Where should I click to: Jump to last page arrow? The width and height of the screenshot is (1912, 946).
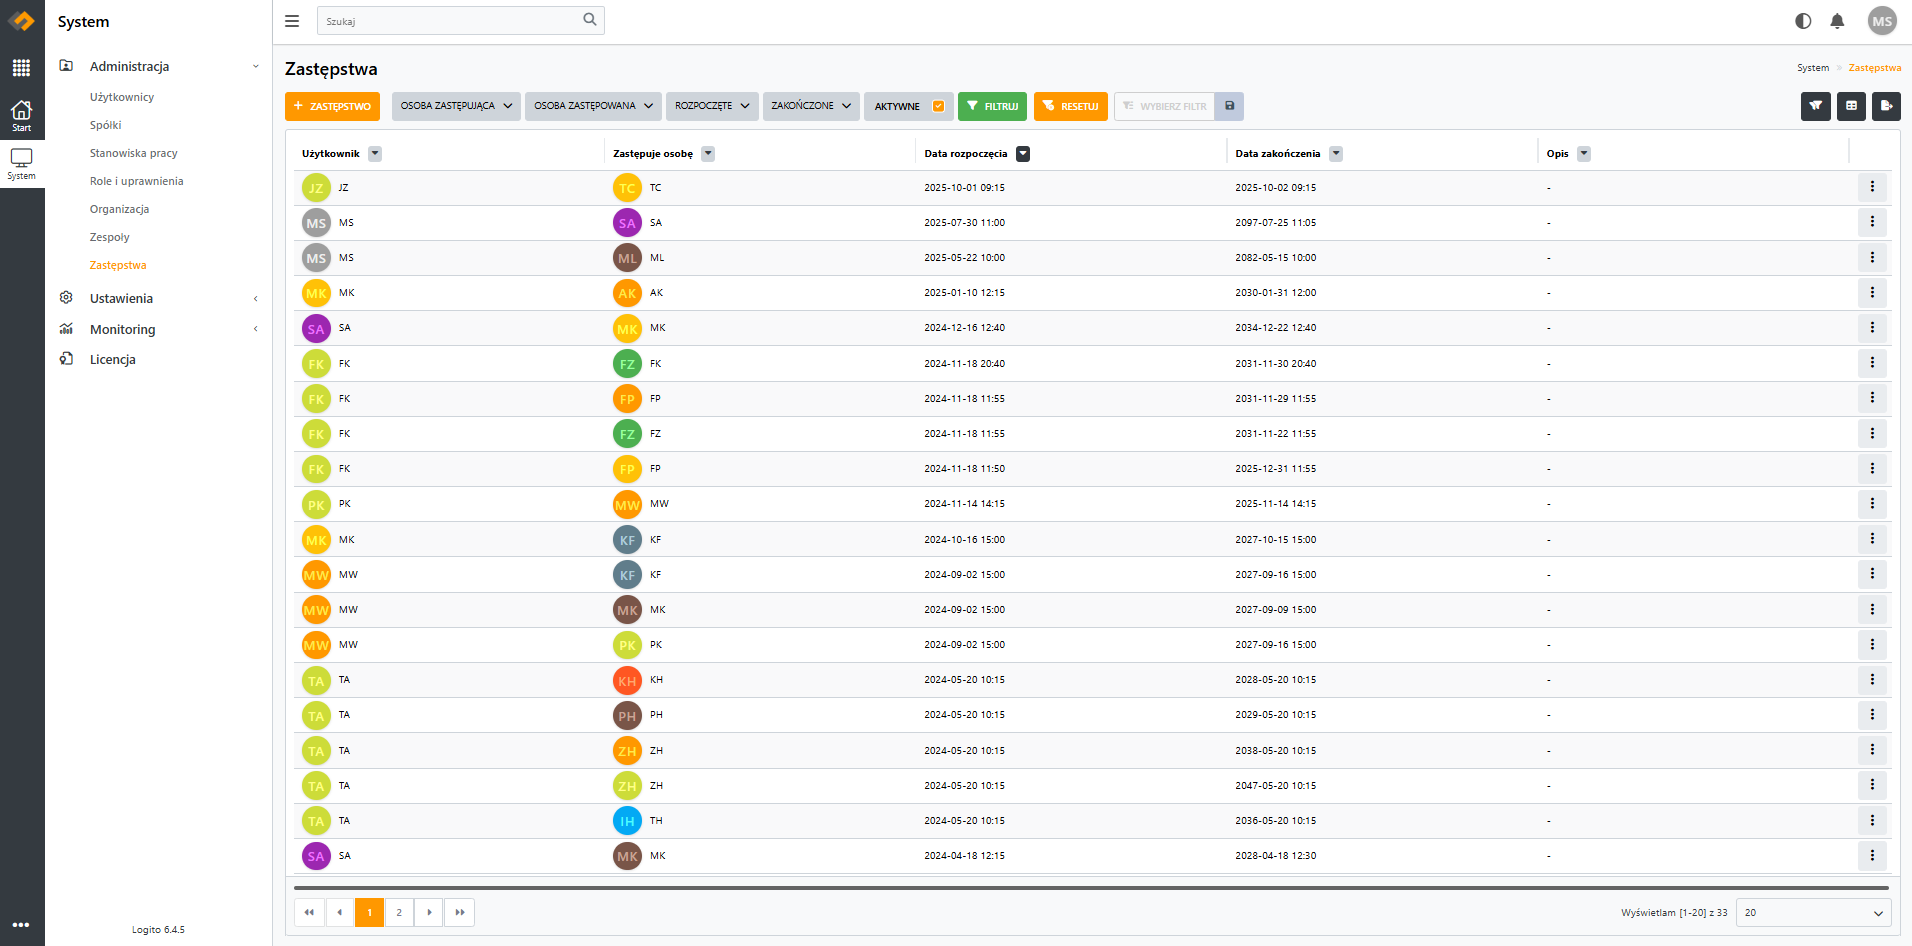(x=460, y=912)
